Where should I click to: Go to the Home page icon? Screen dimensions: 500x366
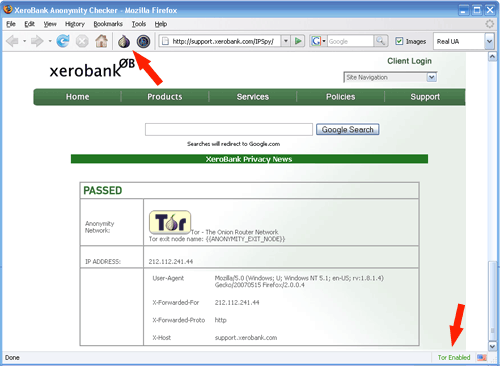pos(102,41)
